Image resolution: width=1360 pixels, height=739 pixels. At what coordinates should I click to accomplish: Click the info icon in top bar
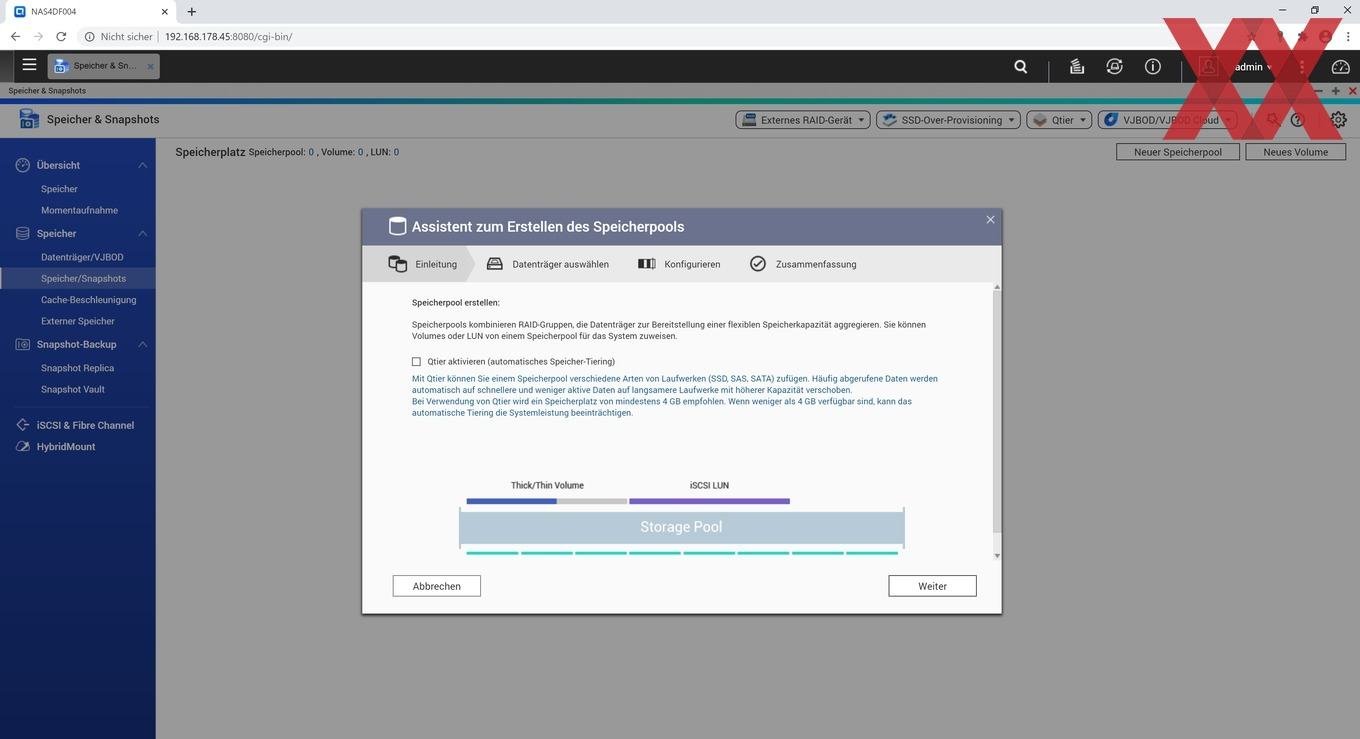coord(1153,66)
